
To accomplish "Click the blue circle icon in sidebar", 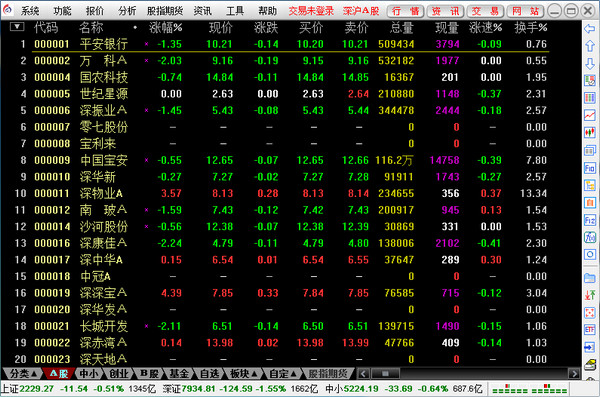I will click(590, 255).
